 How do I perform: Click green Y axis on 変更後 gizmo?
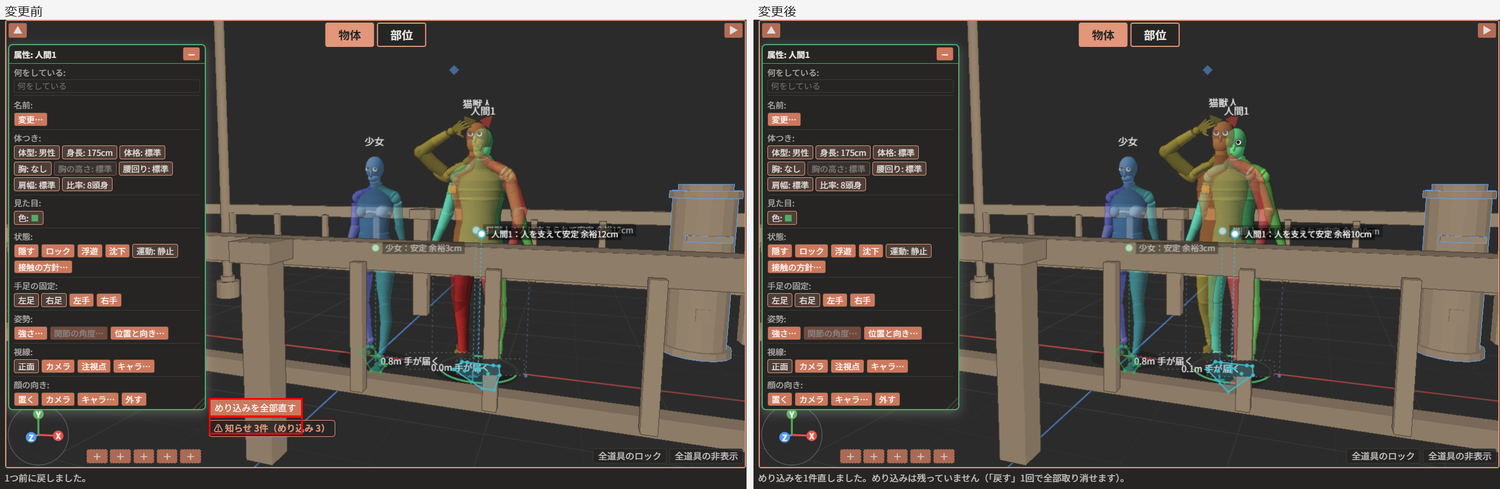(x=791, y=413)
